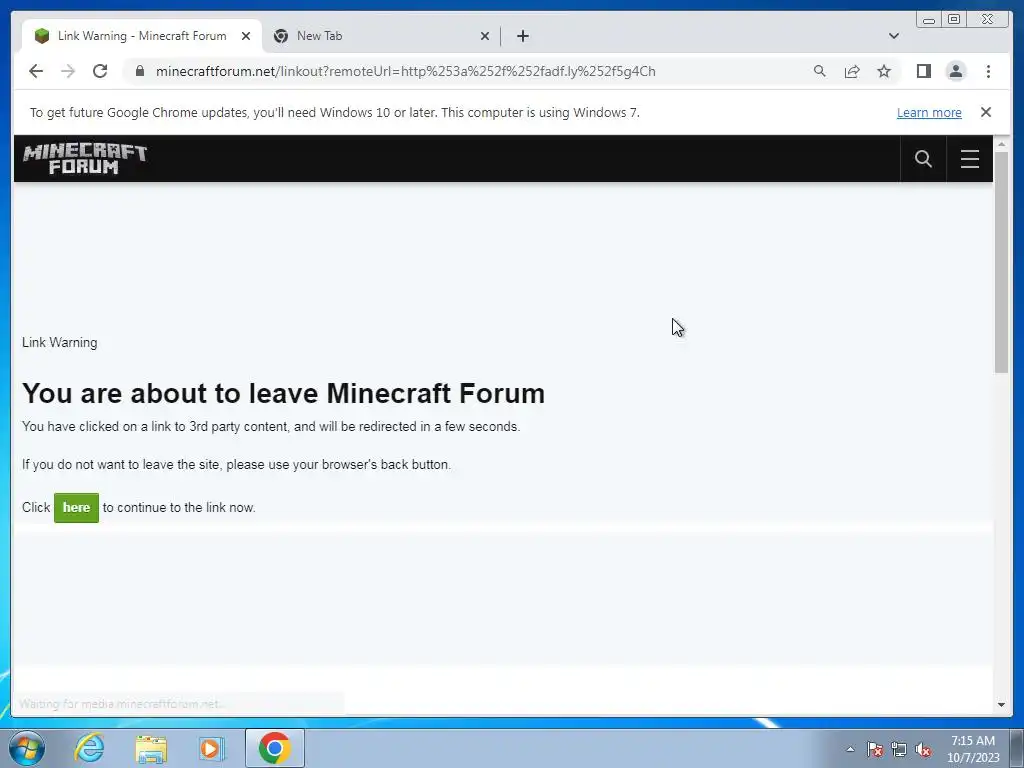Screen dimensions: 1024x768
Task: Open the Minecraft Forum search icon
Action: (x=923, y=159)
